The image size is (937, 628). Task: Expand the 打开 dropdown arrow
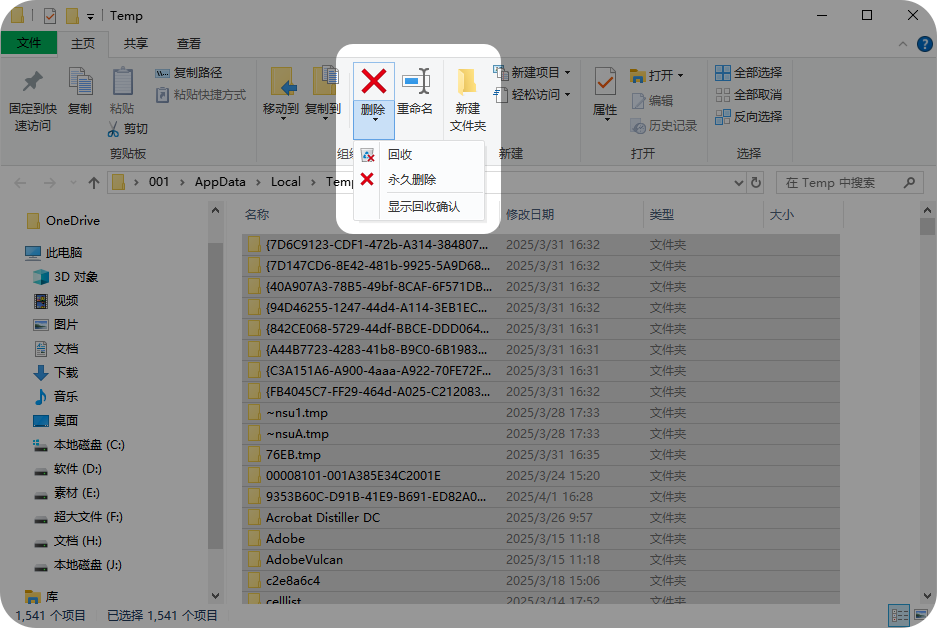click(680, 75)
